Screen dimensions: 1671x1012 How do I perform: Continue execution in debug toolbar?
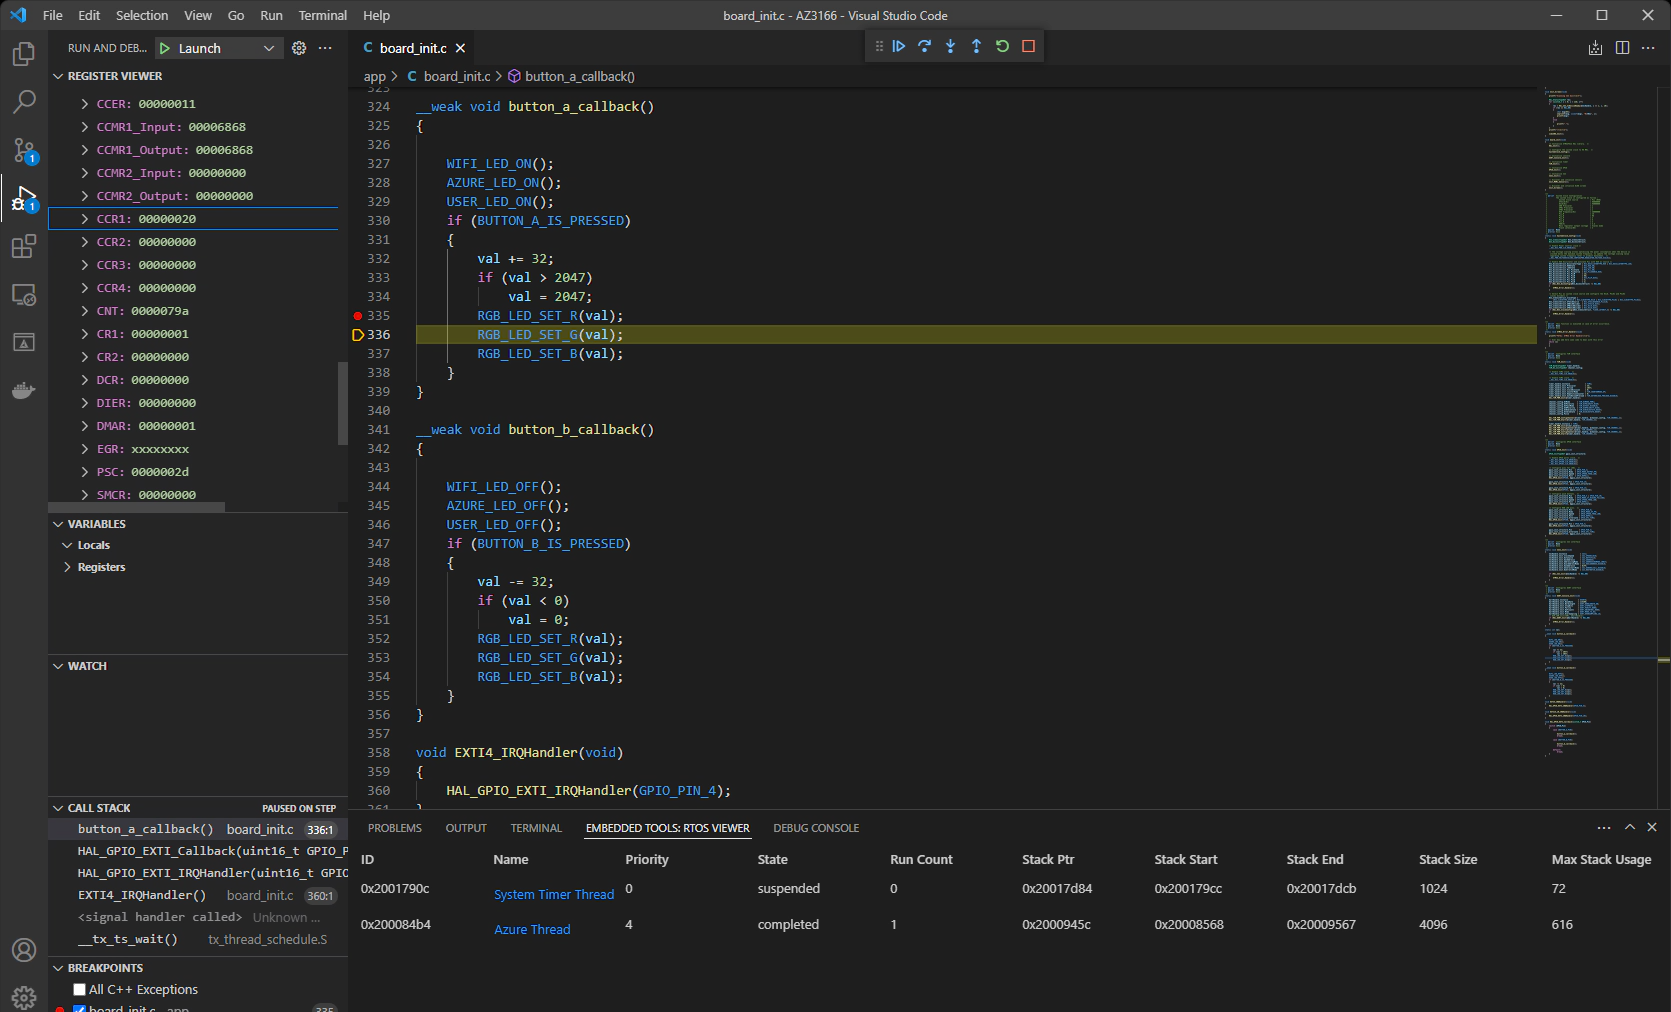point(899,46)
